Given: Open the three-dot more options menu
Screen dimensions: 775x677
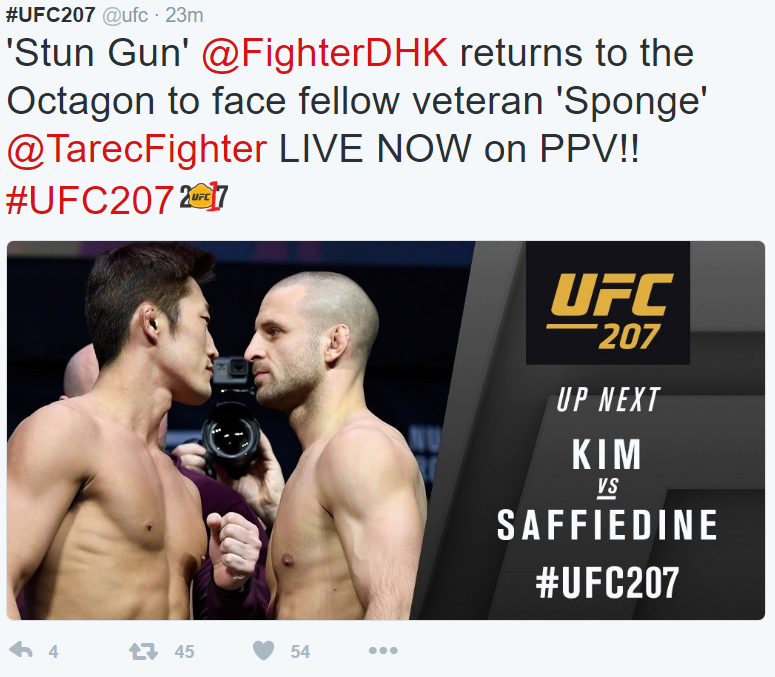Looking at the screenshot, I should [x=383, y=650].
